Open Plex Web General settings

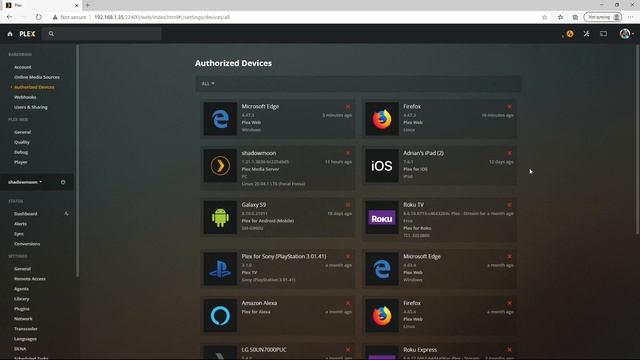[x=22, y=132]
